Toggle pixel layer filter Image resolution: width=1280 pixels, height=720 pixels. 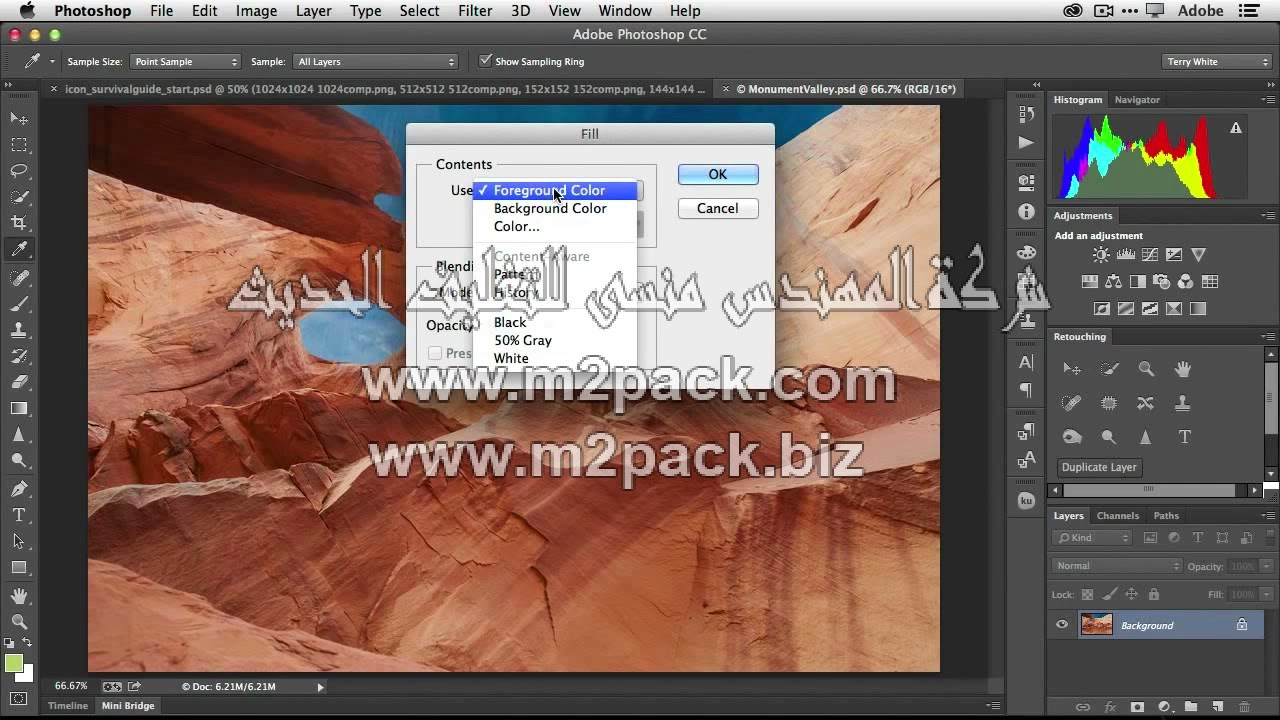1150,538
